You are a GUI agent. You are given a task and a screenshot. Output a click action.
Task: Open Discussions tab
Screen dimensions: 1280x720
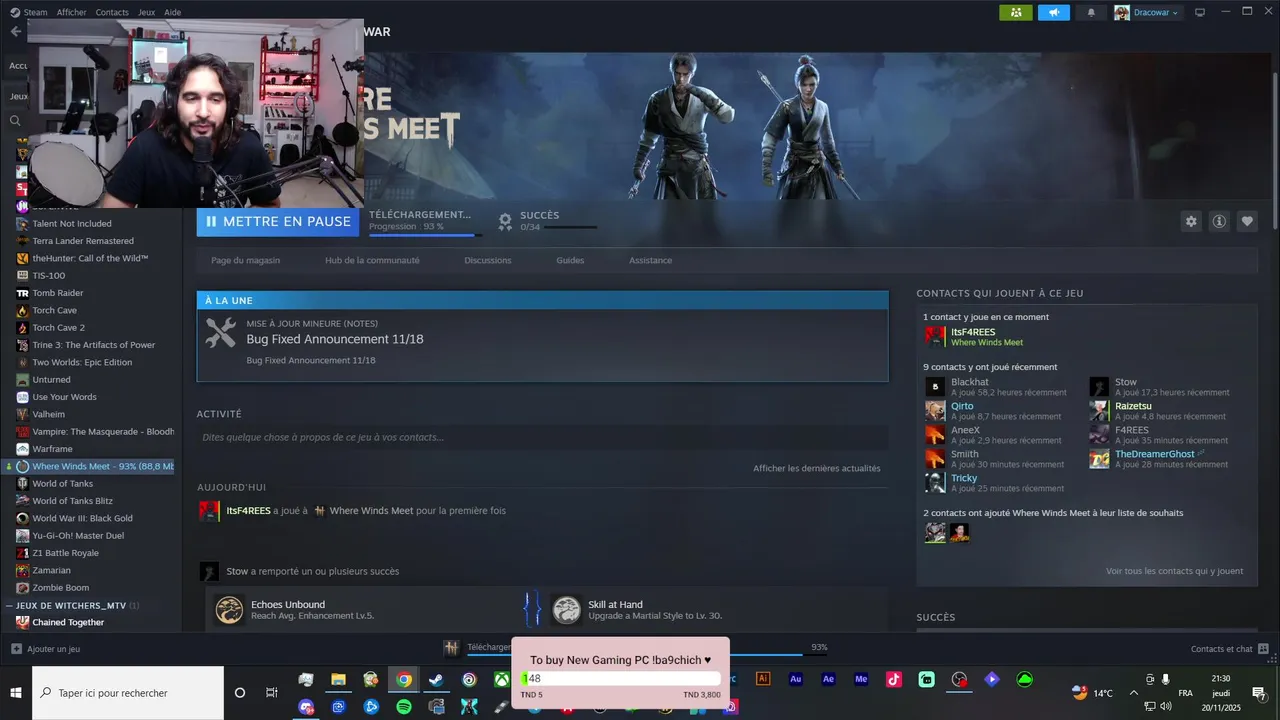tap(488, 260)
